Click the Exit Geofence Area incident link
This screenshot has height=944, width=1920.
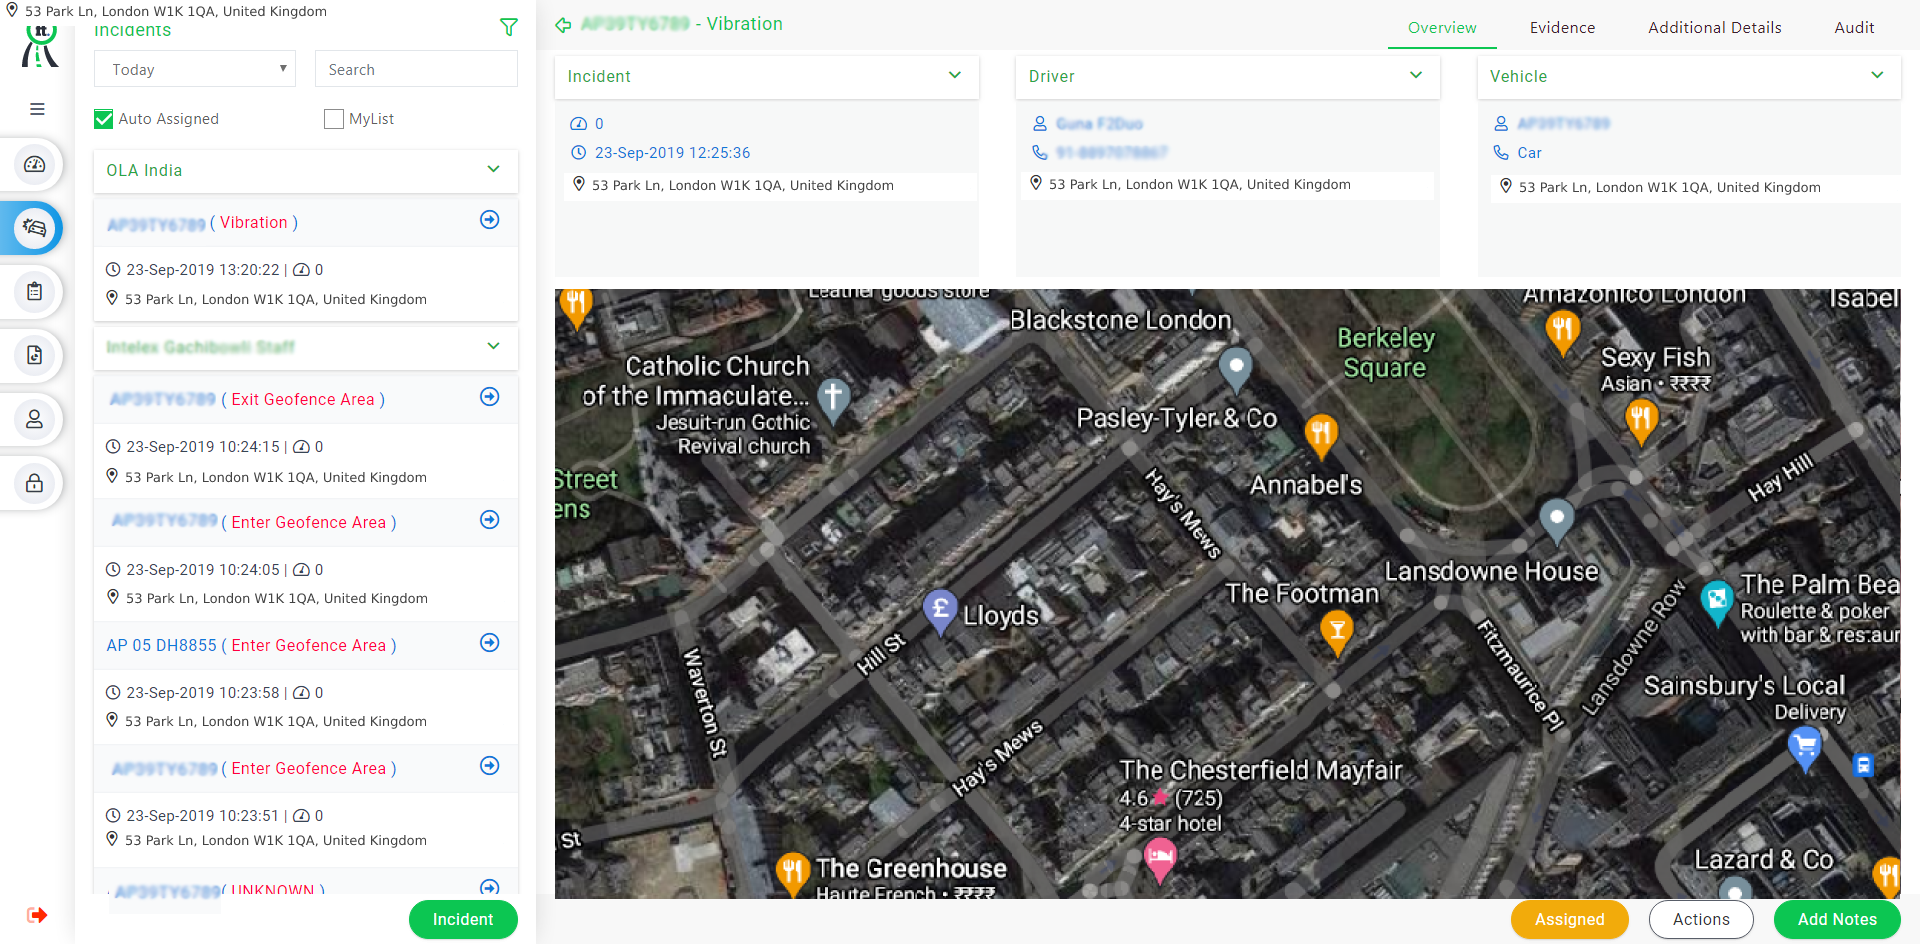pos(247,399)
